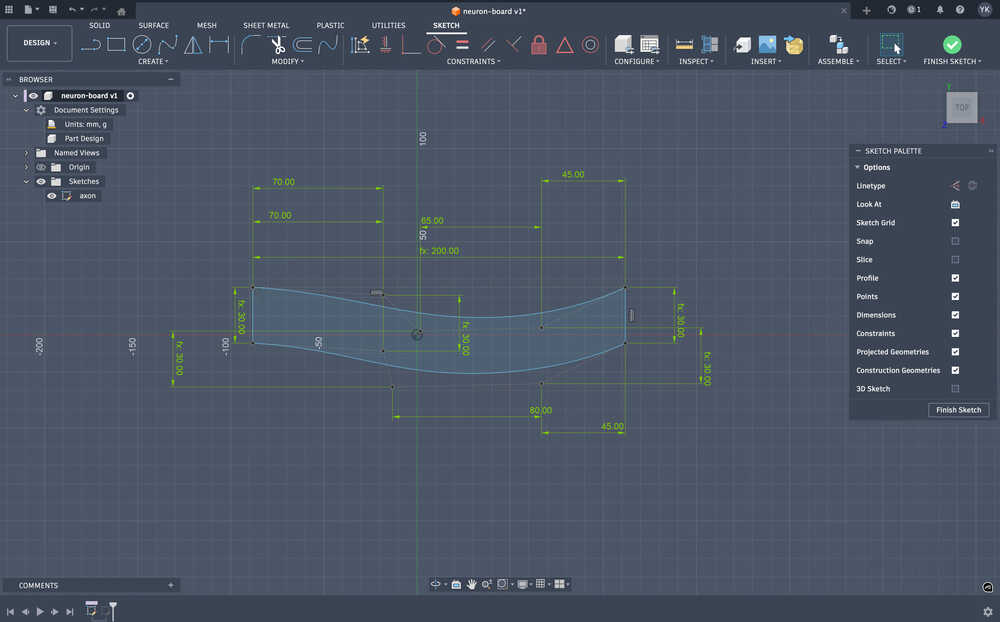Viewport: 1000px width, 622px height.
Task: Uncheck the Sketch Grid option
Action: coord(955,223)
